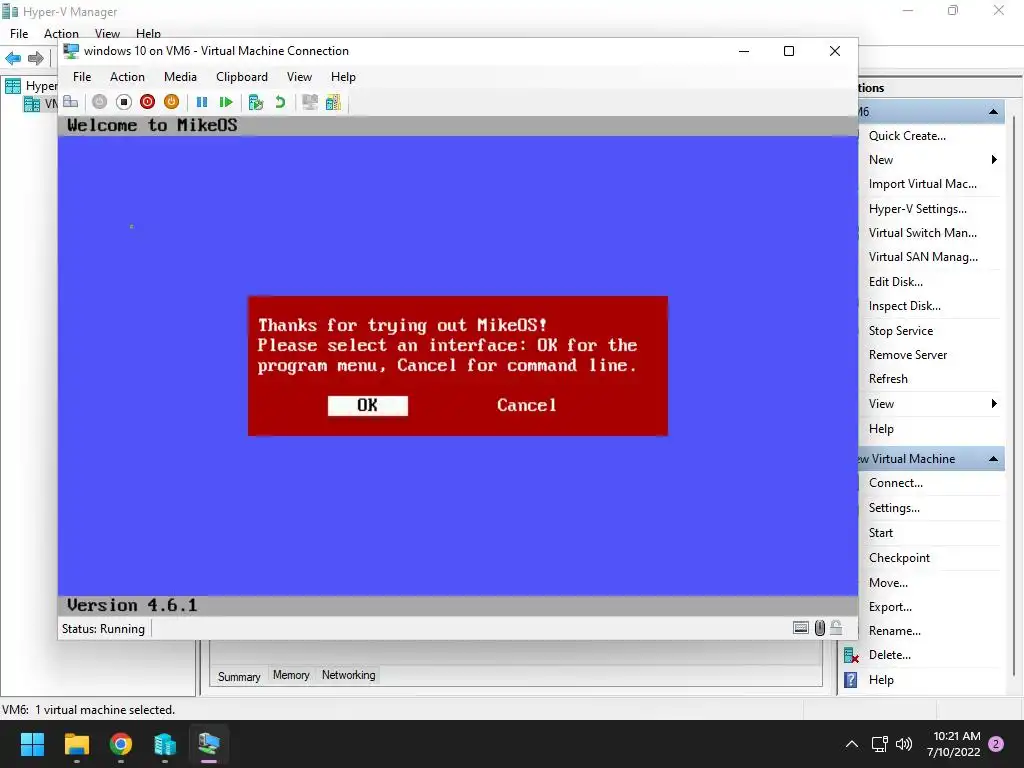
Task: Click the last toolbar icon (Share)
Action: click(333, 102)
